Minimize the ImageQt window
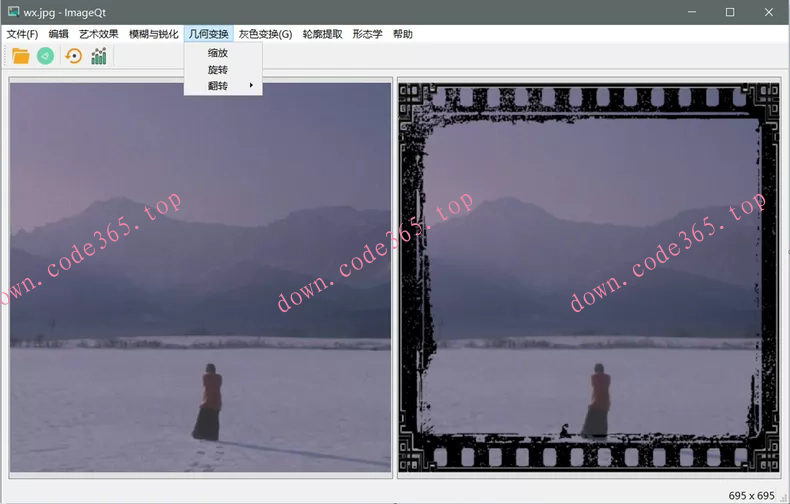Image resolution: width=790 pixels, height=504 pixels. (x=692, y=12)
